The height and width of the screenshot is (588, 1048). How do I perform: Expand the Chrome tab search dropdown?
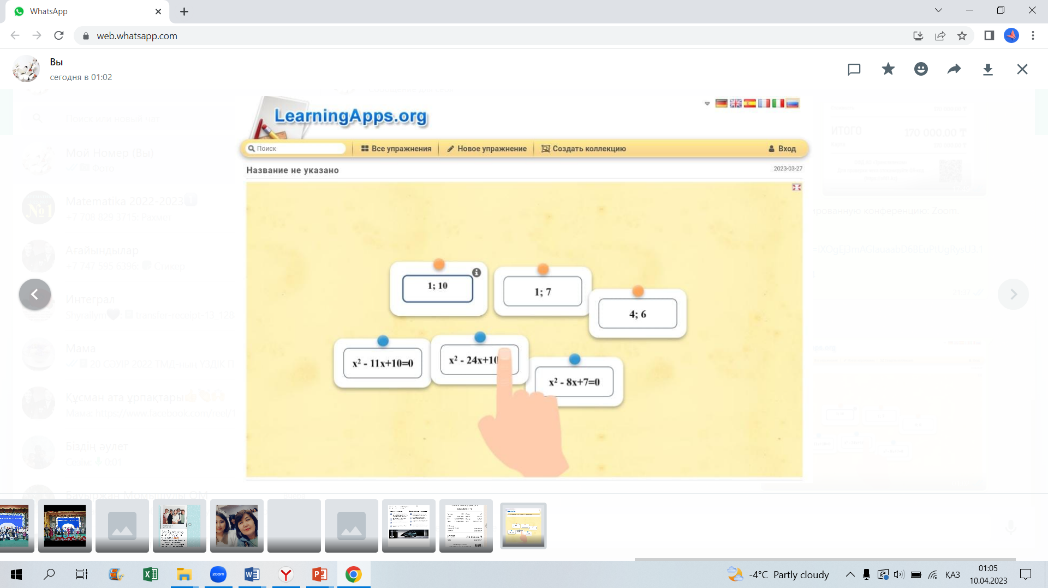938,11
